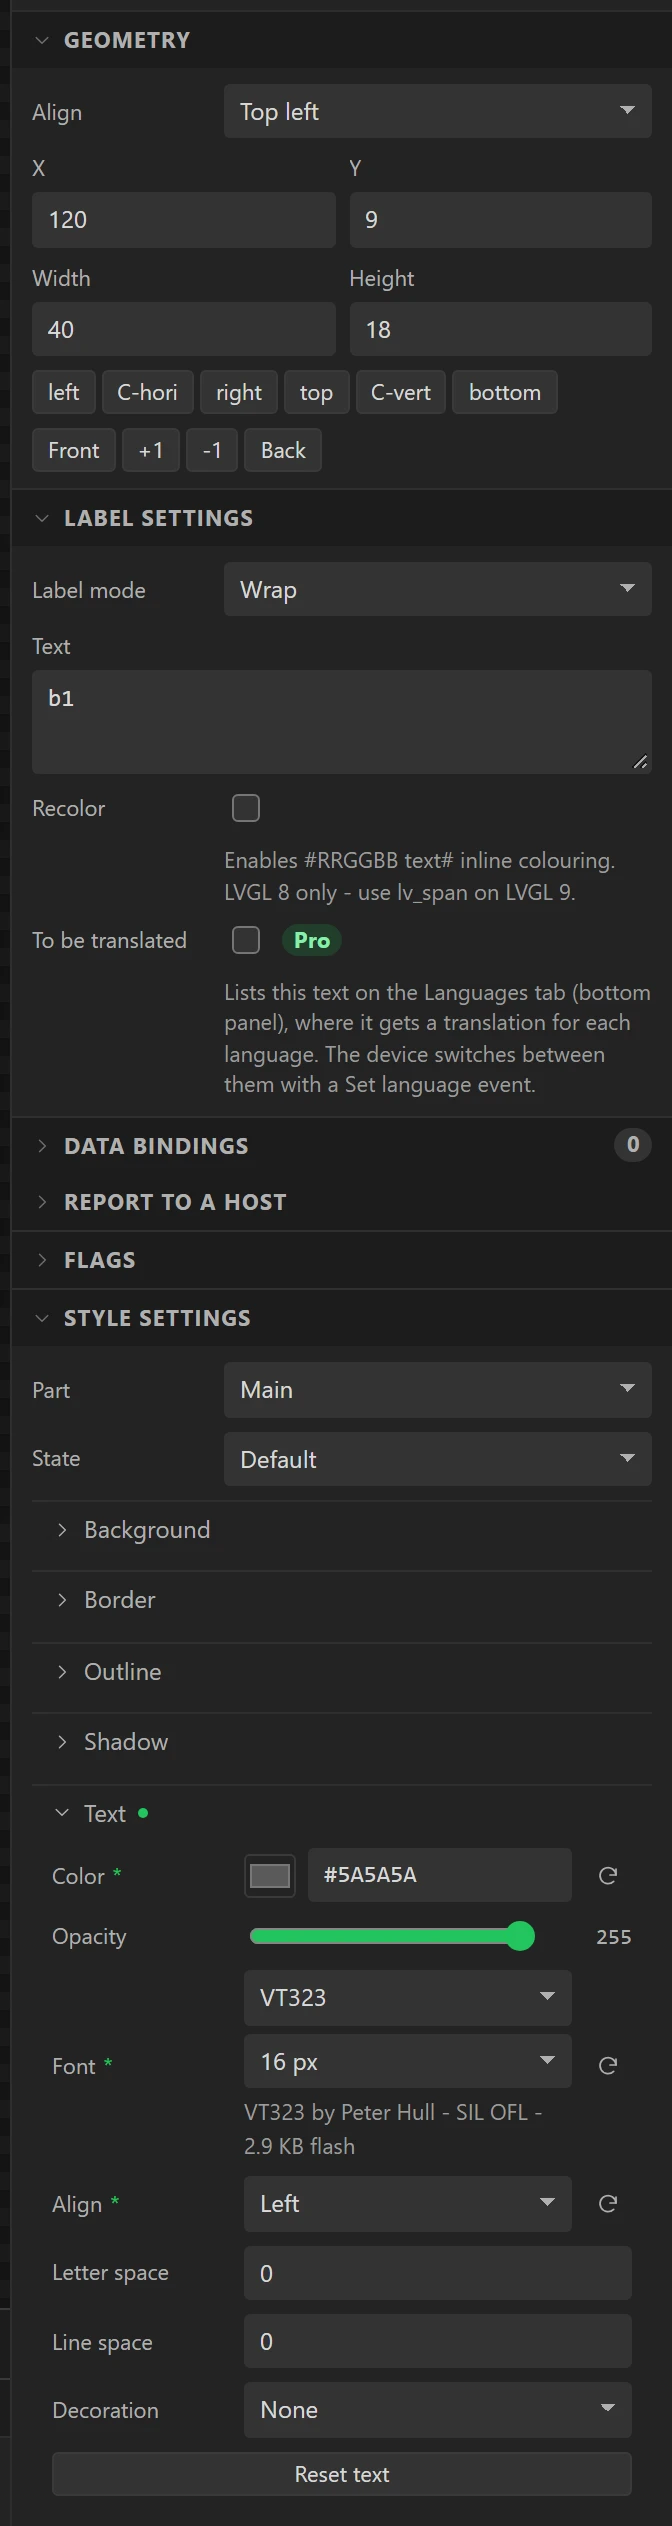Focus the Line space field
The height and width of the screenshot is (2526, 672).
pyautogui.click(x=438, y=2341)
